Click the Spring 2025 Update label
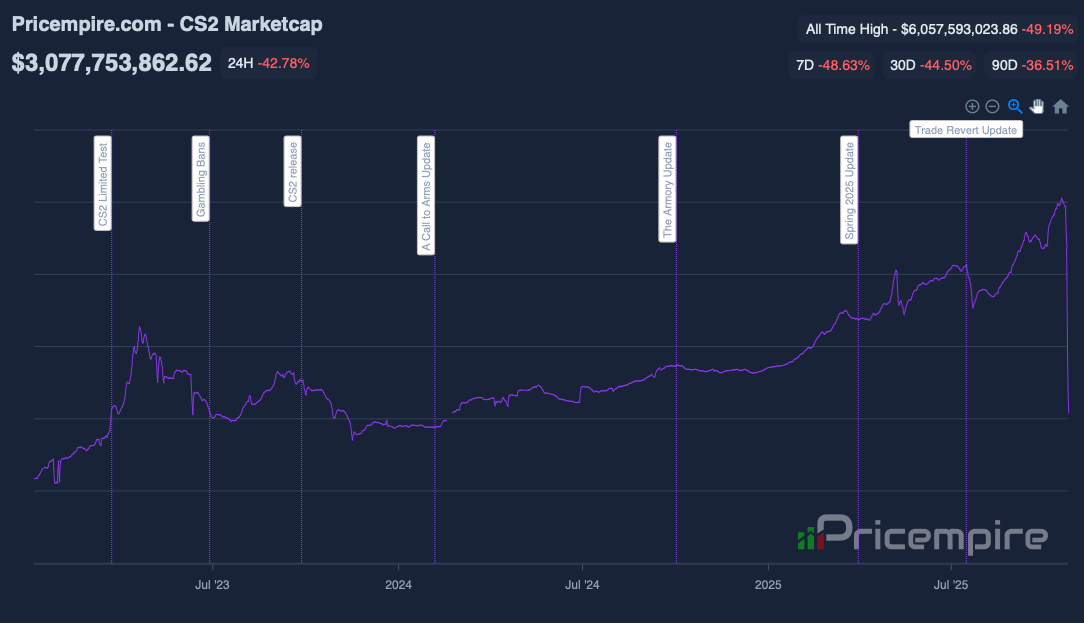Image resolution: width=1084 pixels, height=623 pixels. [850, 191]
